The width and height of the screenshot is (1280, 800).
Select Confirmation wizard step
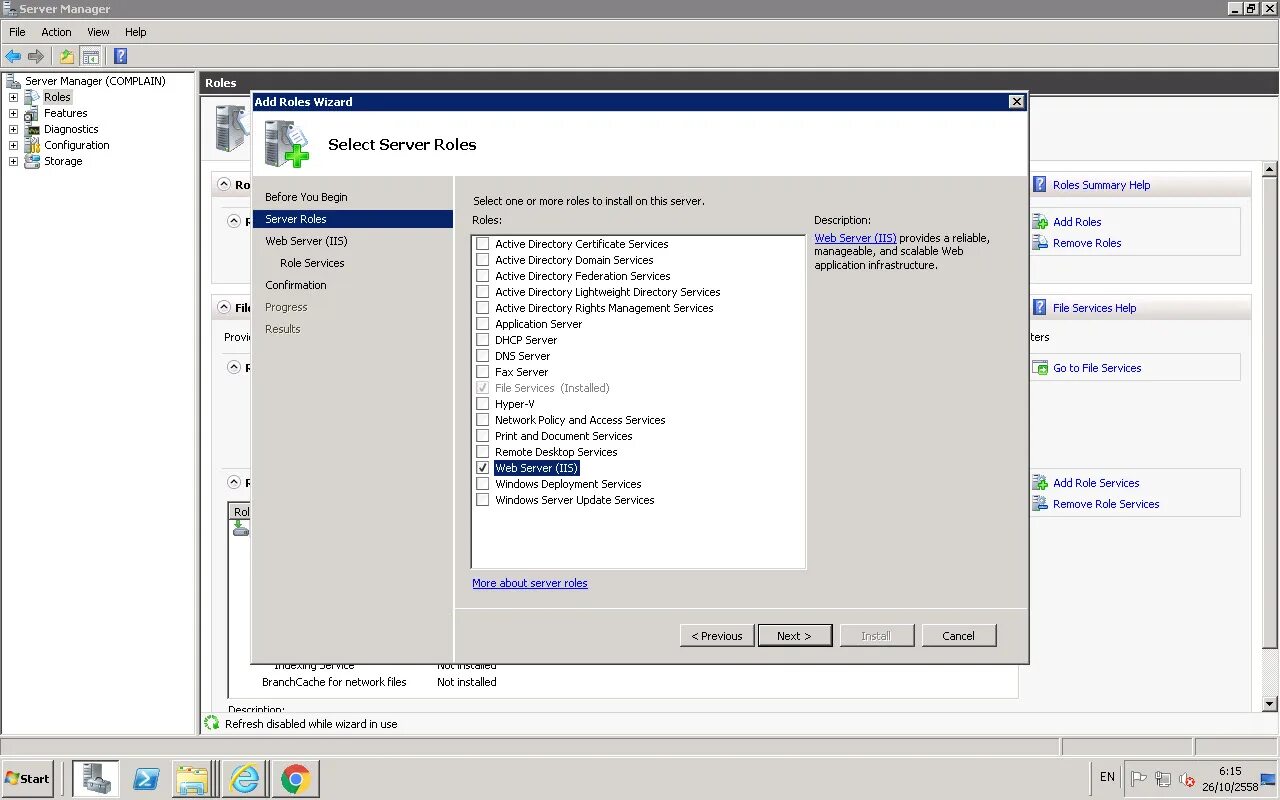click(x=296, y=285)
